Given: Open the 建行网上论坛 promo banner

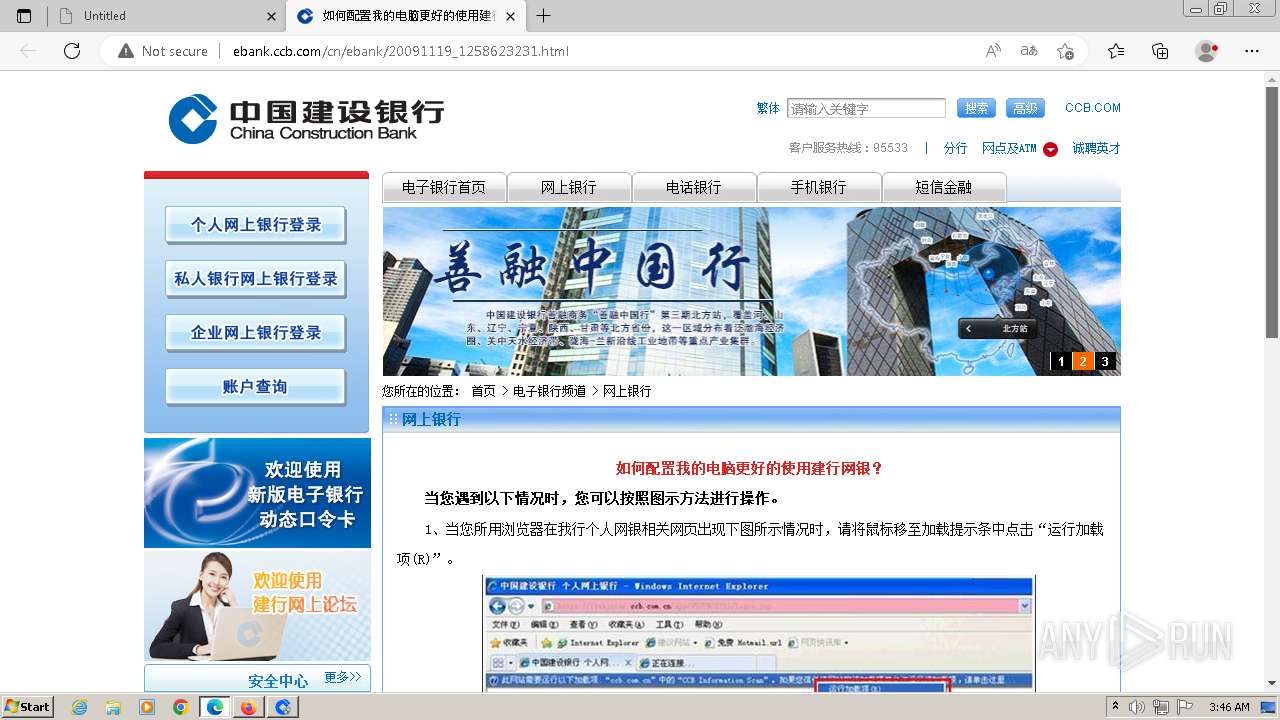Looking at the screenshot, I should click(257, 605).
